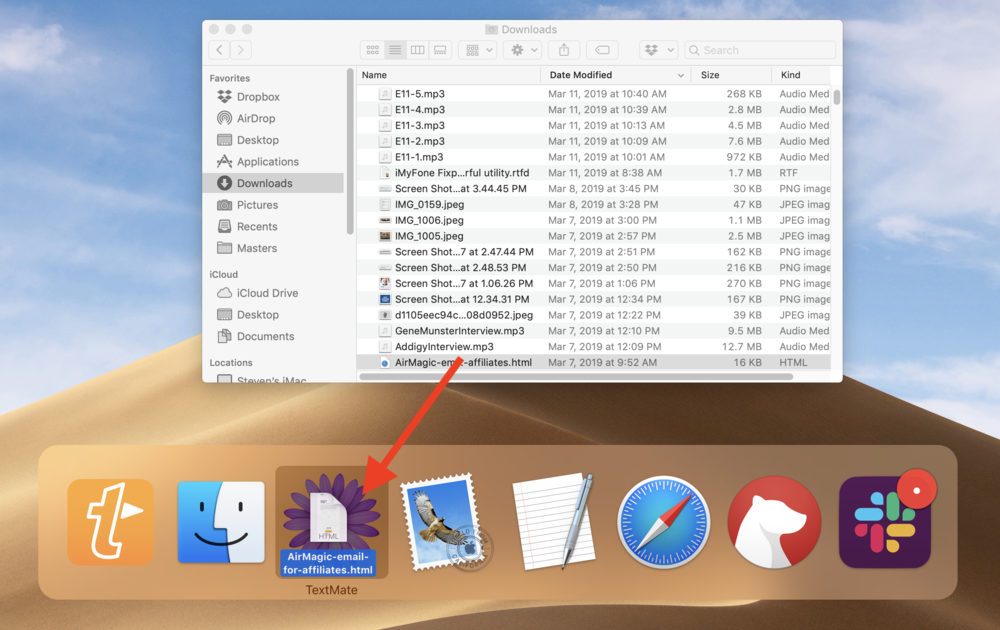Viewport: 1000px width, 630px height.
Task: Open TextEdit from the Dock
Action: [554, 522]
